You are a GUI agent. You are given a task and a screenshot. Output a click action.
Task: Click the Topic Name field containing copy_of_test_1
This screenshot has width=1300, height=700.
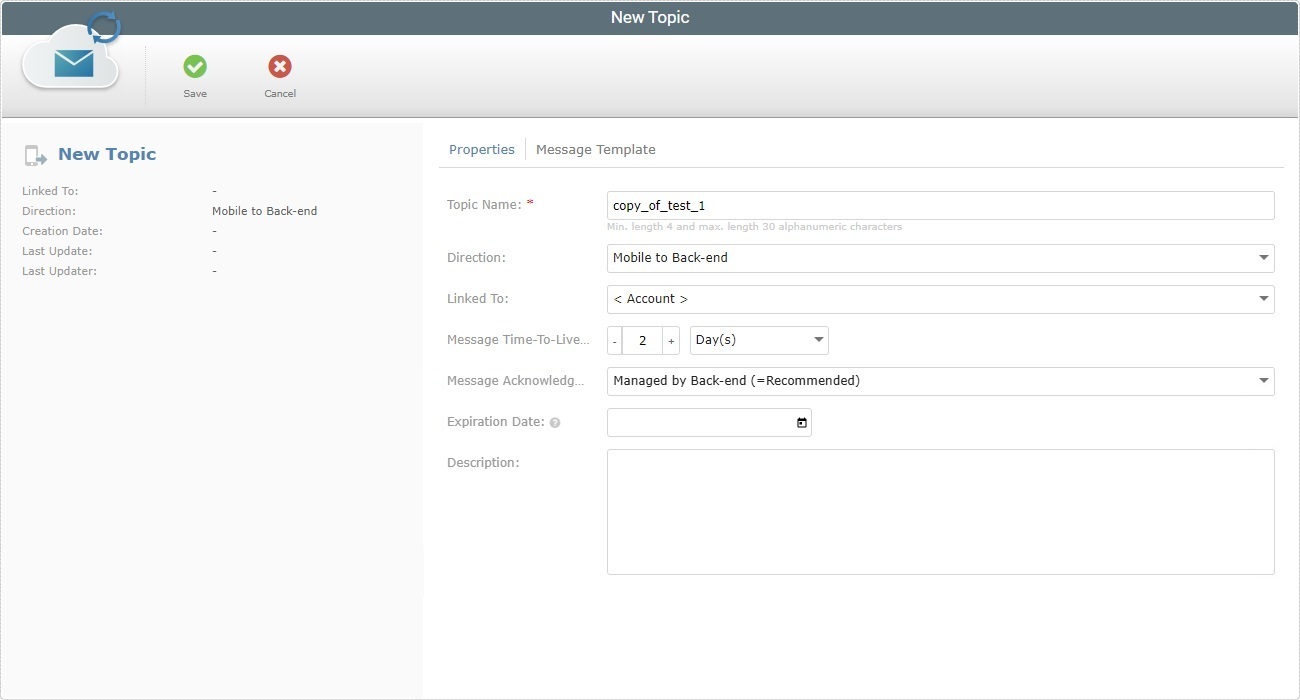coord(940,205)
